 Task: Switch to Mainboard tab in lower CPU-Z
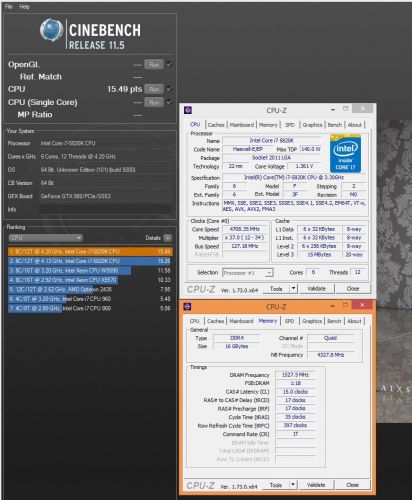(x=241, y=321)
